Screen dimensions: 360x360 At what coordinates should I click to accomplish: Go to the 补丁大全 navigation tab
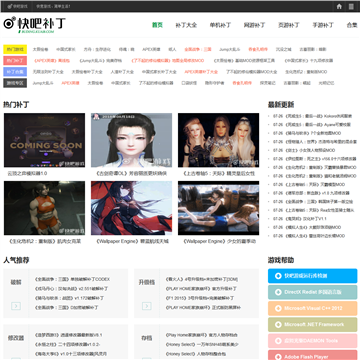click(x=186, y=25)
